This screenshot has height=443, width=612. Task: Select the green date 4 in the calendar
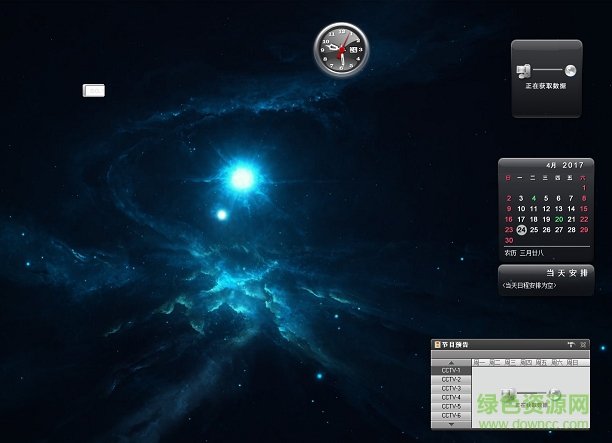pyautogui.click(x=534, y=198)
